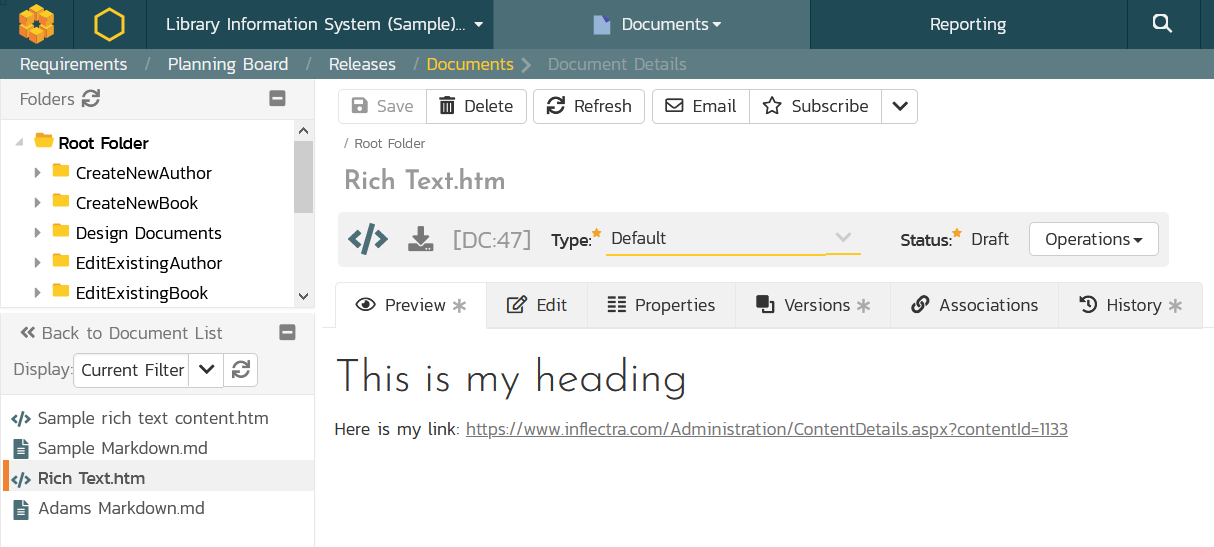
Task: Click the code brackets document icon
Action: pyautogui.click(x=368, y=239)
